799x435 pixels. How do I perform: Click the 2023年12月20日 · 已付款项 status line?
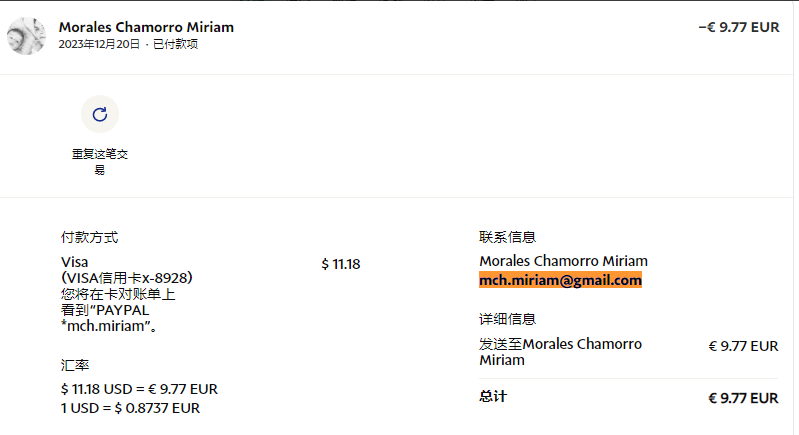(128, 44)
